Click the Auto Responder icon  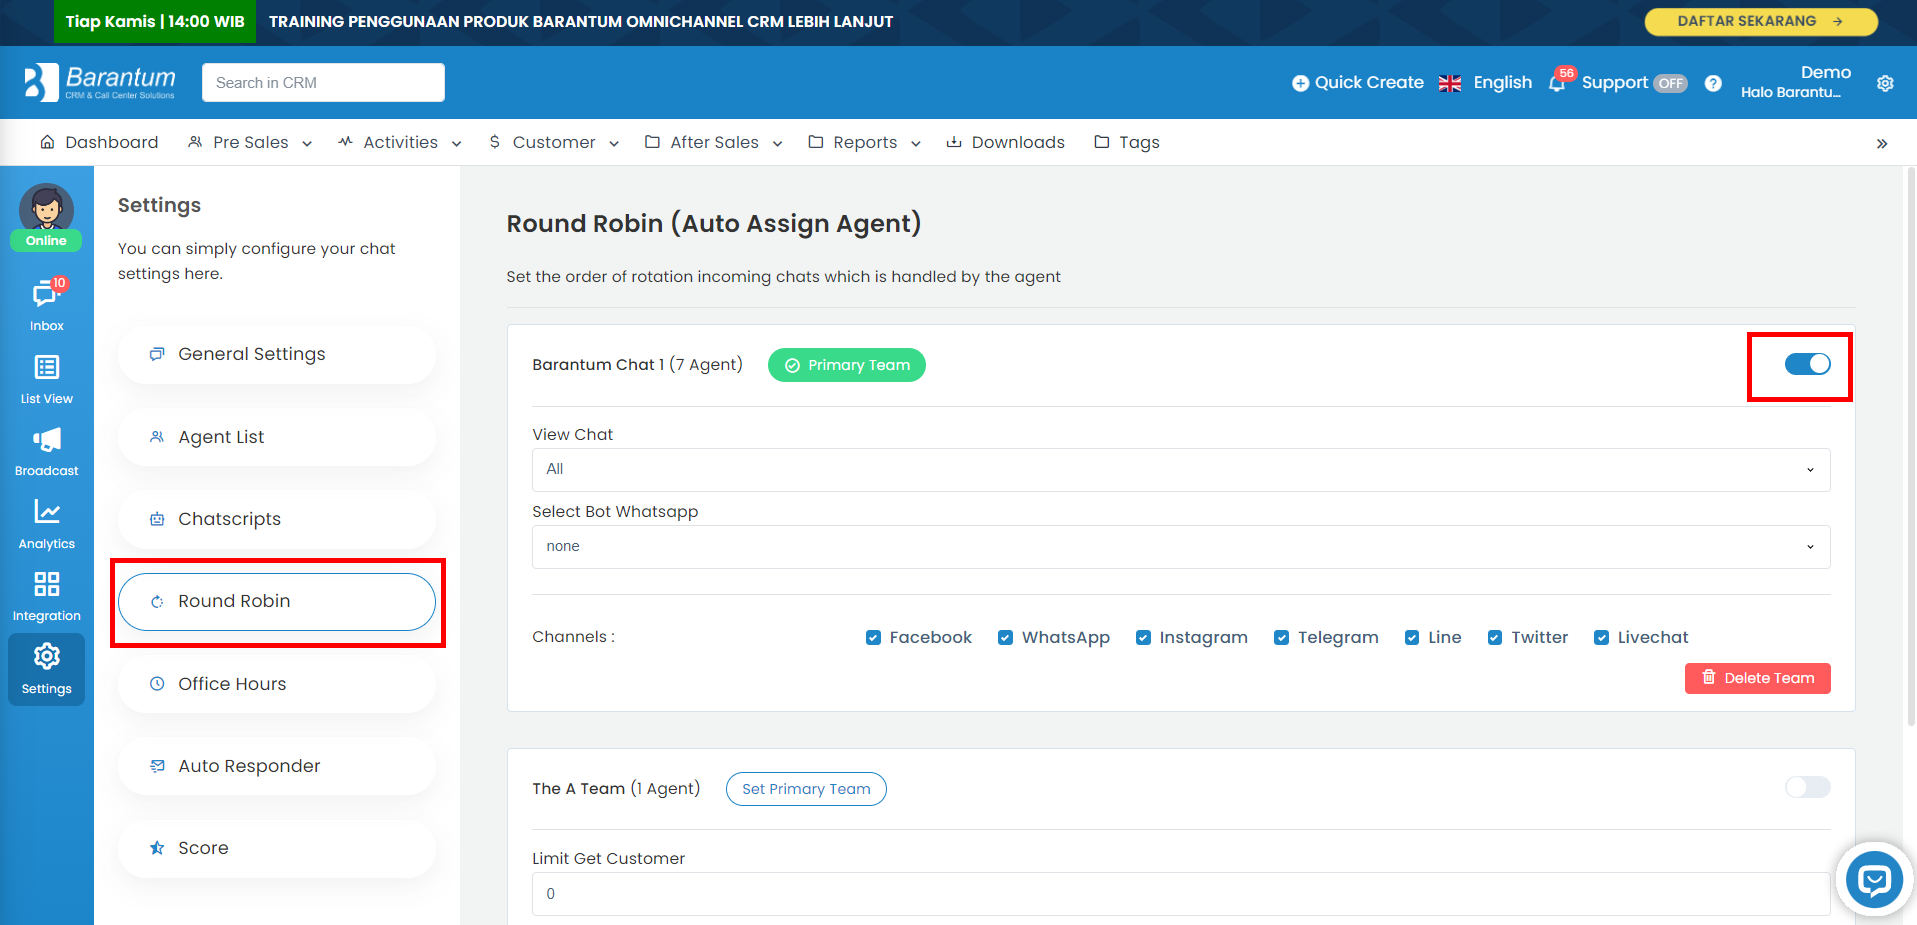[x=157, y=766]
